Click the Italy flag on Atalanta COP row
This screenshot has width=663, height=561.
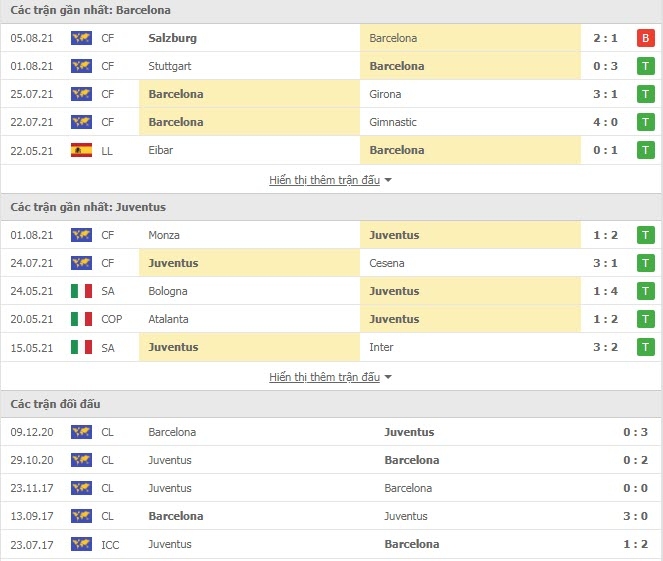(81, 319)
